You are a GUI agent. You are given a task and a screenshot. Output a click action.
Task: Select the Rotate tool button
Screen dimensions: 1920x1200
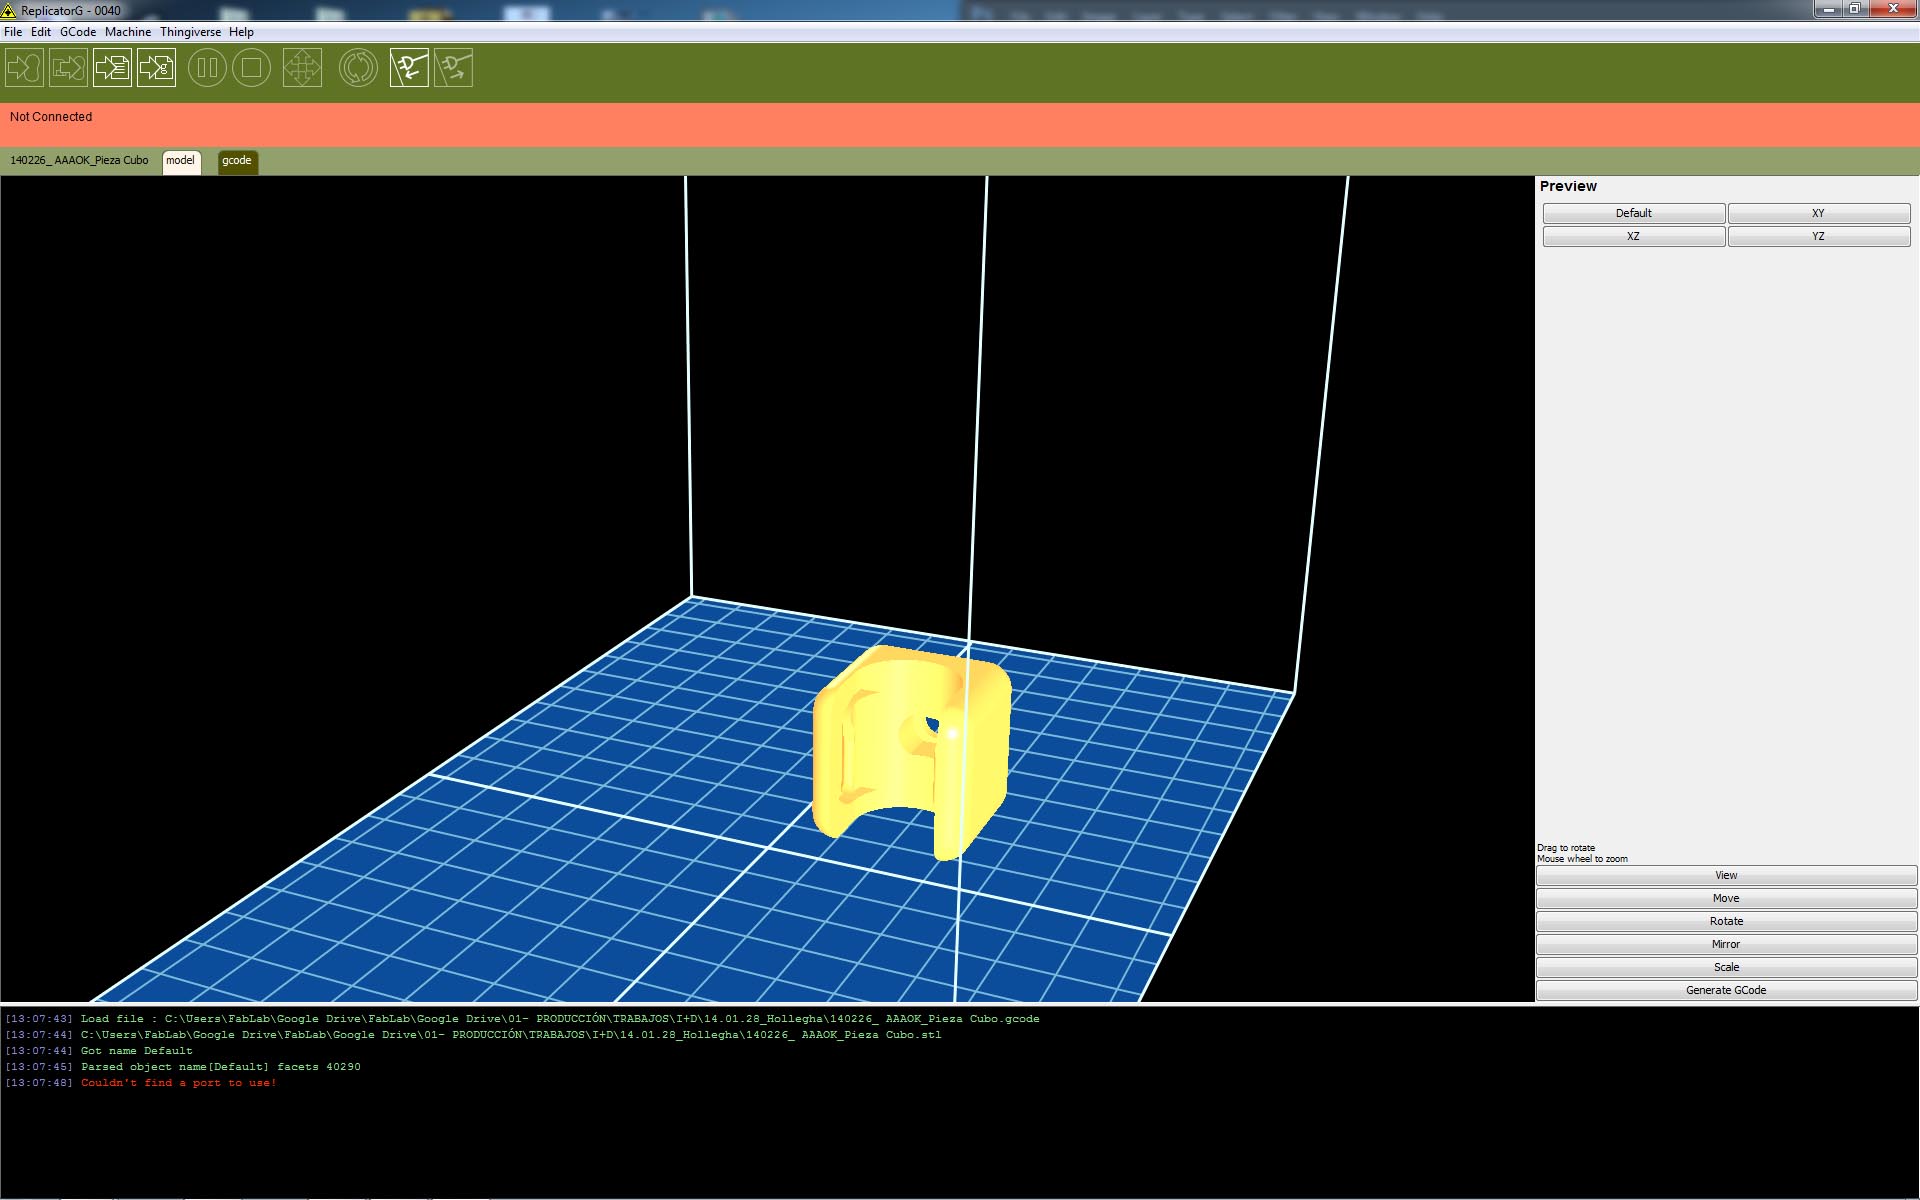coord(1726,921)
